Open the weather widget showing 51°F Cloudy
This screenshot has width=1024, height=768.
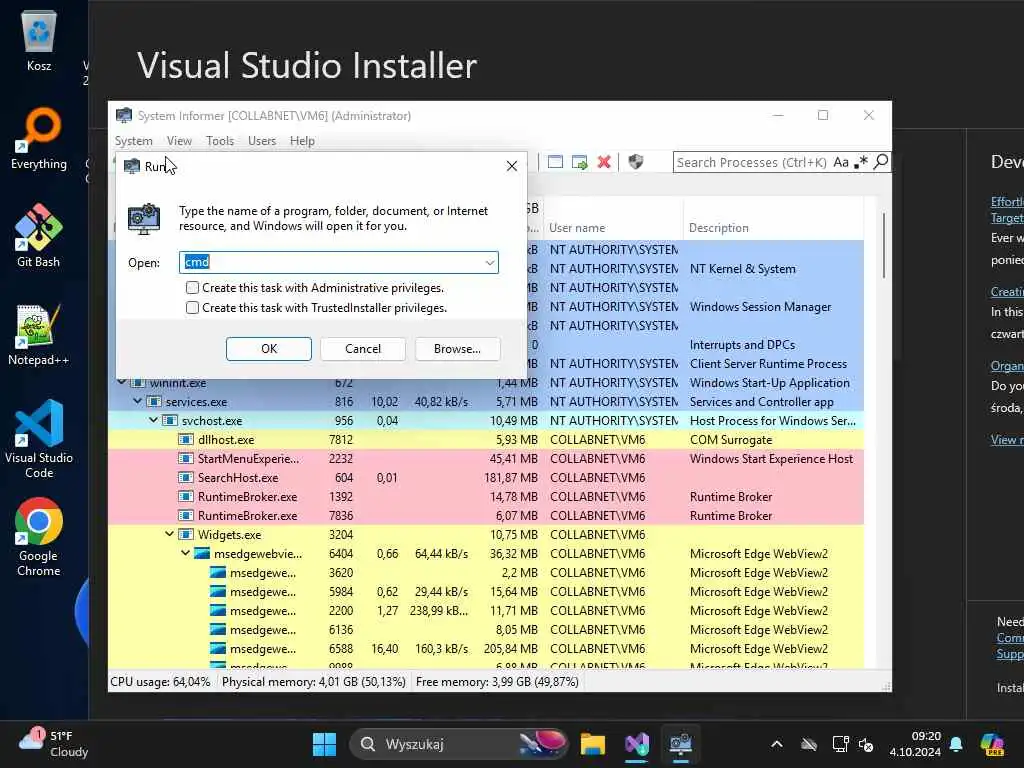[54, 744]
